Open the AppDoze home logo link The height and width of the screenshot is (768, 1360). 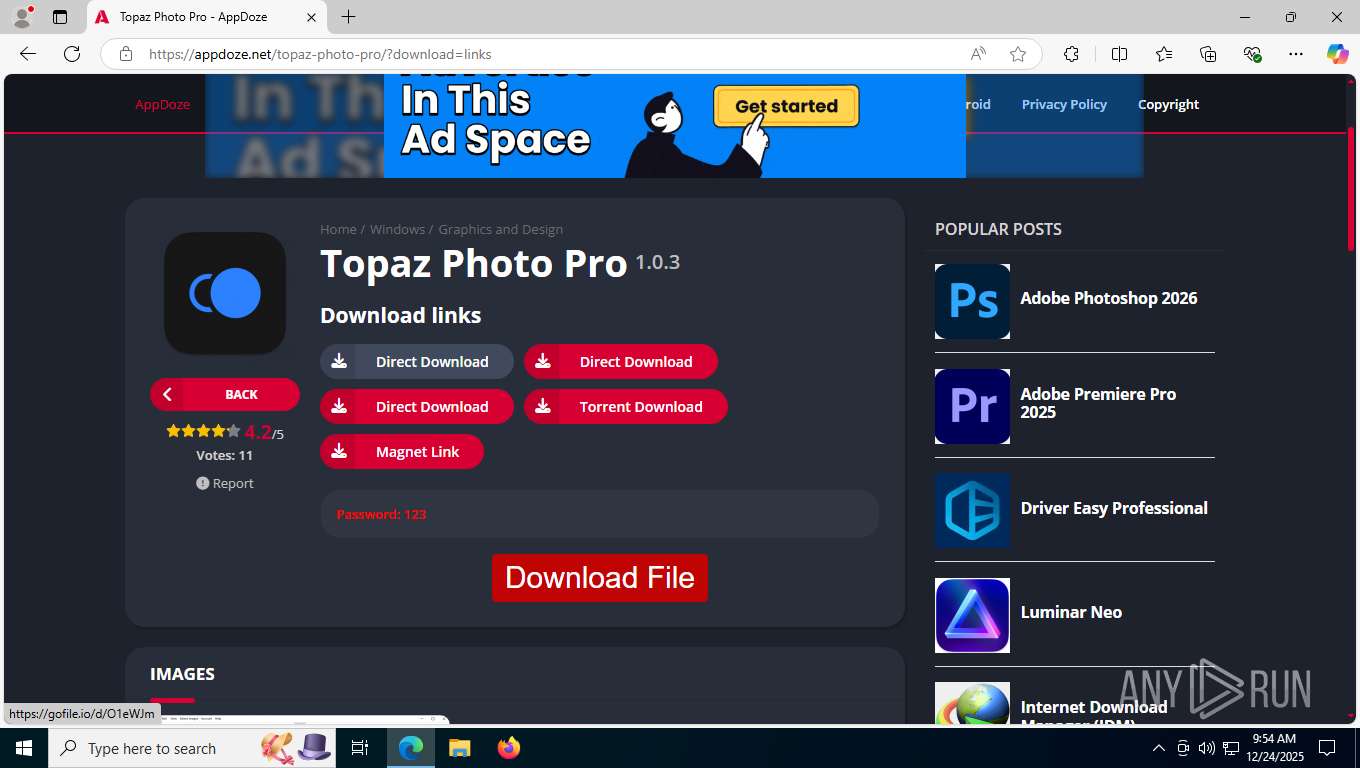tap(162, 104)
